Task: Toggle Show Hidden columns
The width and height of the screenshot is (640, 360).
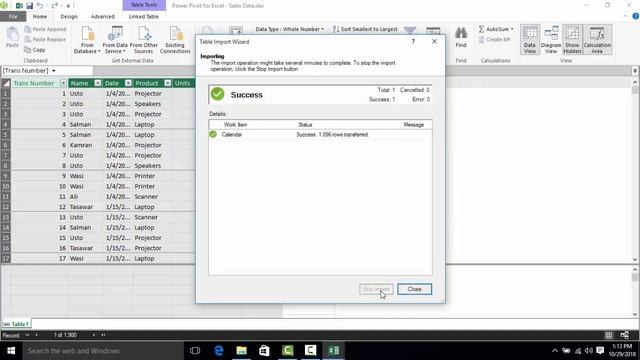Action: pos(572,40)
